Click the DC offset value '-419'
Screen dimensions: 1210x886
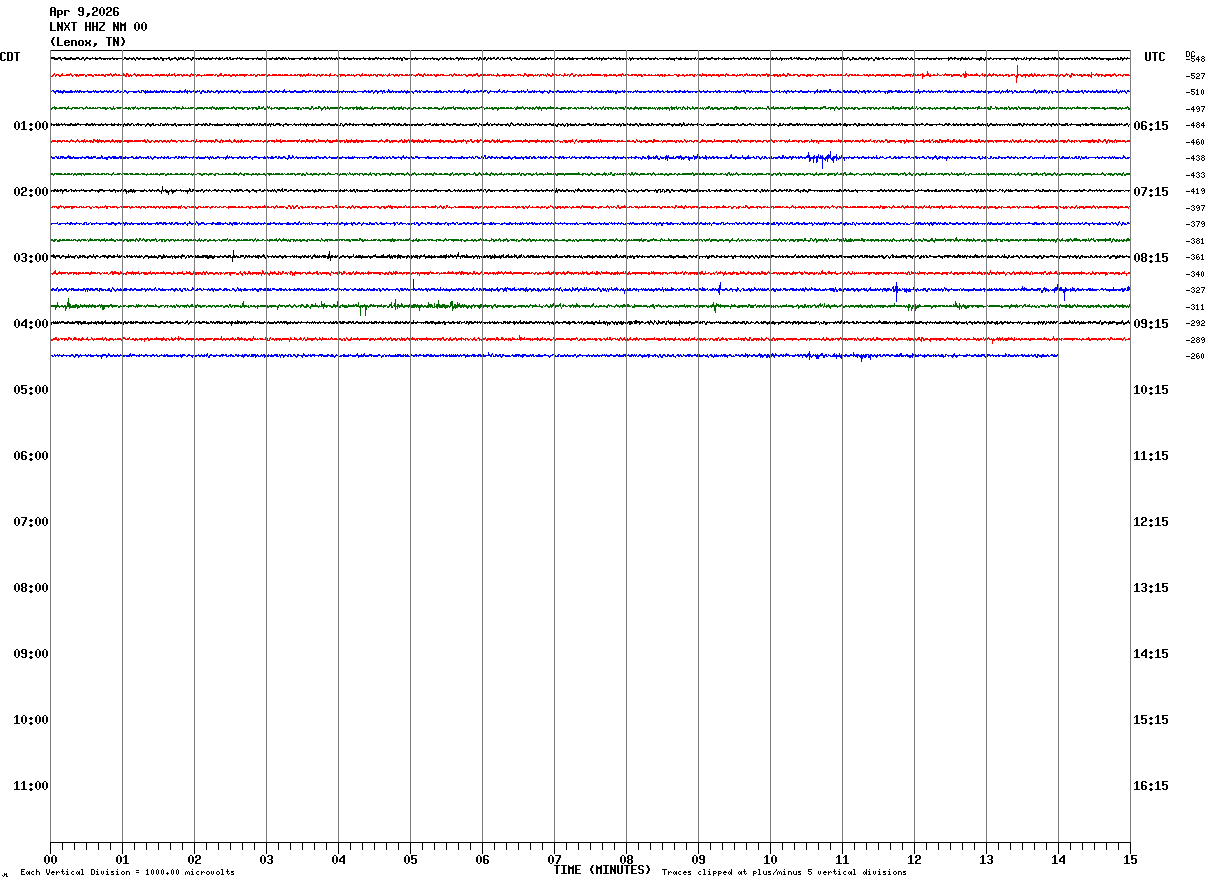point(1195,191)
